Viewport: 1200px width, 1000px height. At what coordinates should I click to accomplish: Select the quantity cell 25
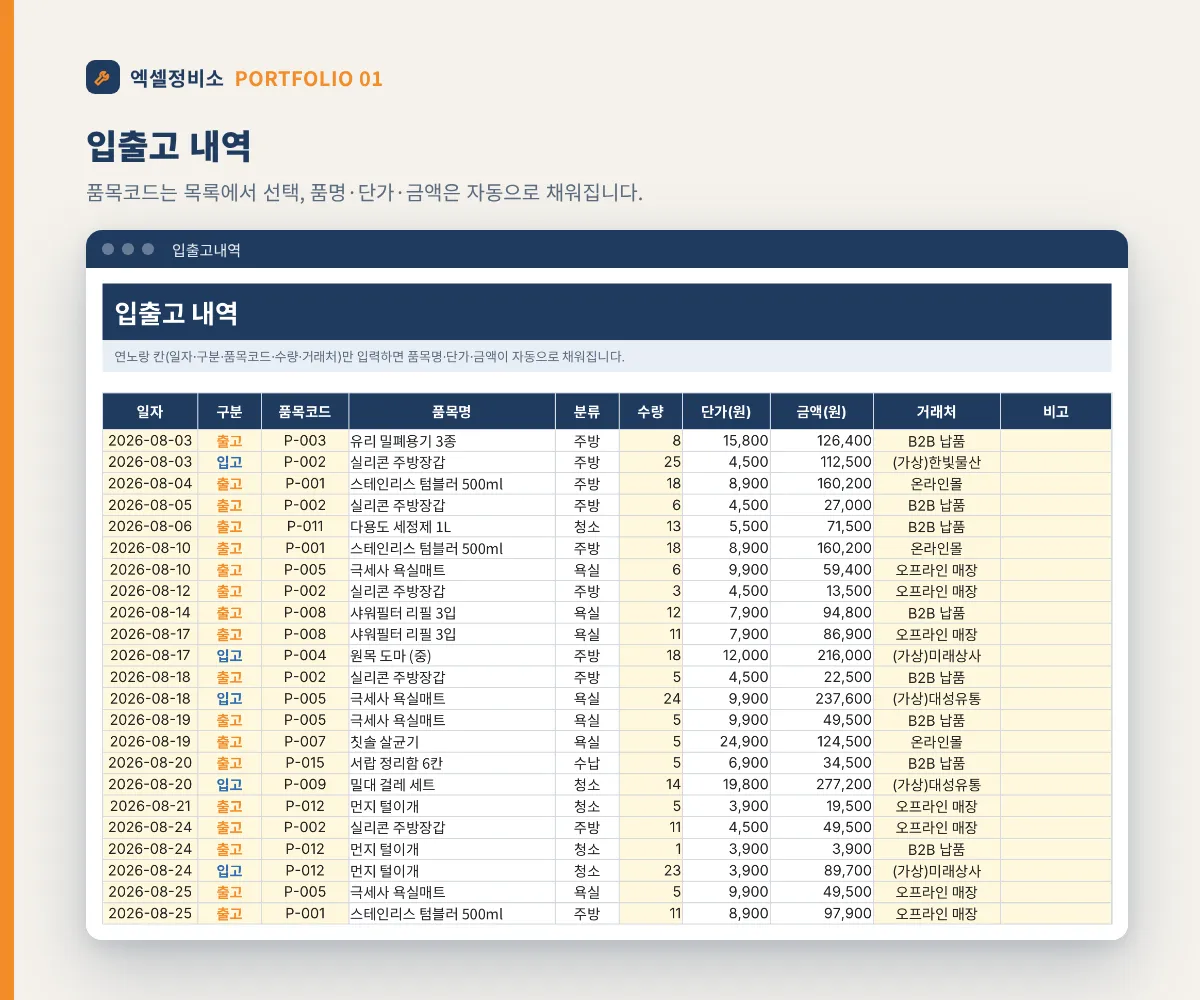(x=651, y=462)
